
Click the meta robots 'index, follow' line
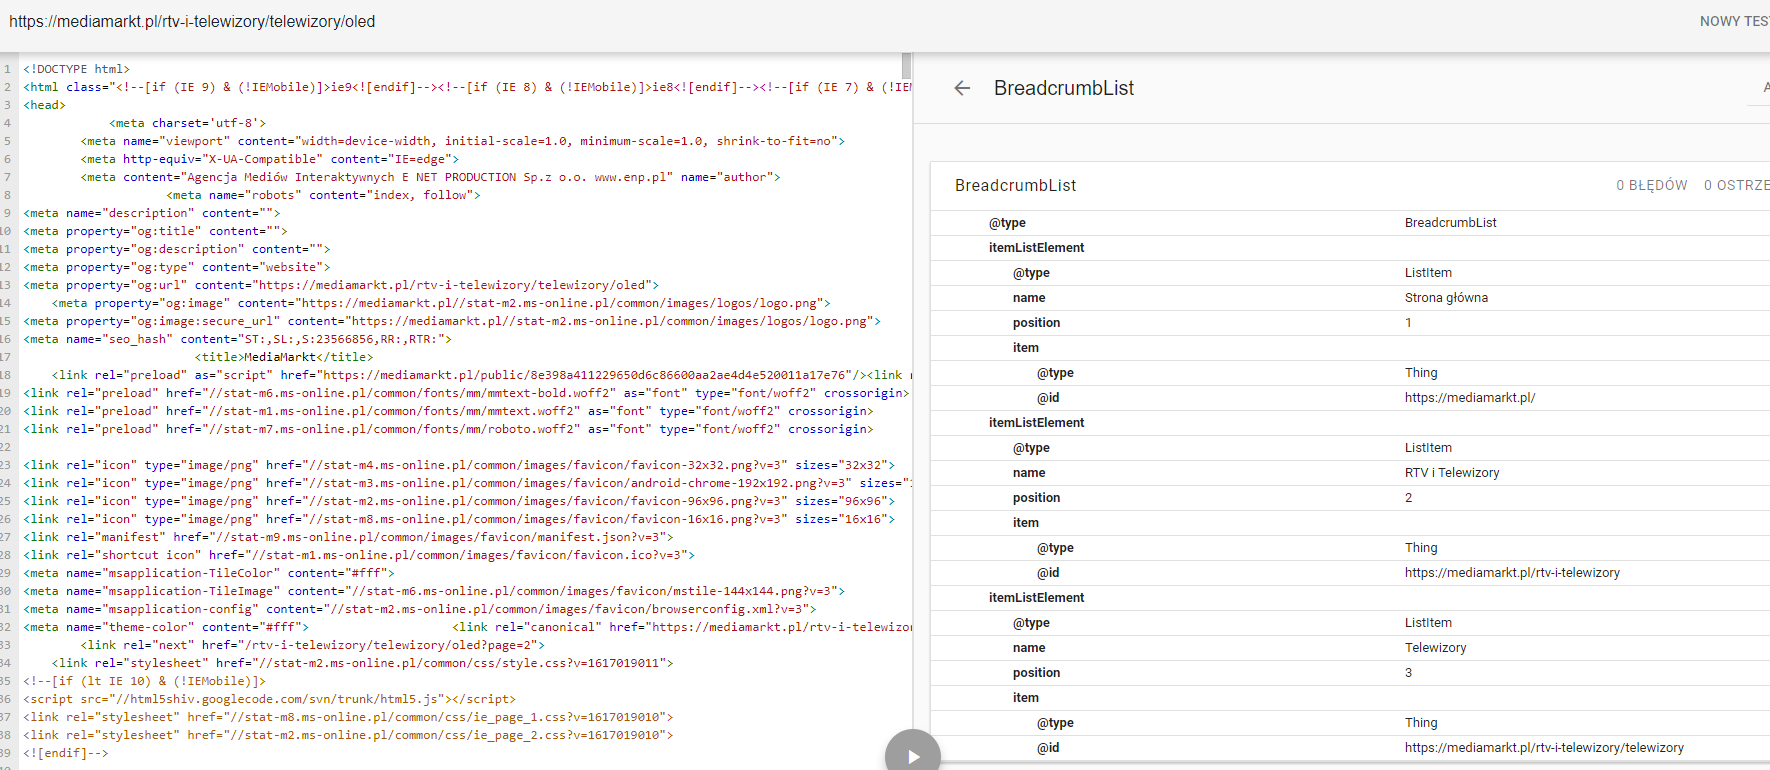click(324, 195)
